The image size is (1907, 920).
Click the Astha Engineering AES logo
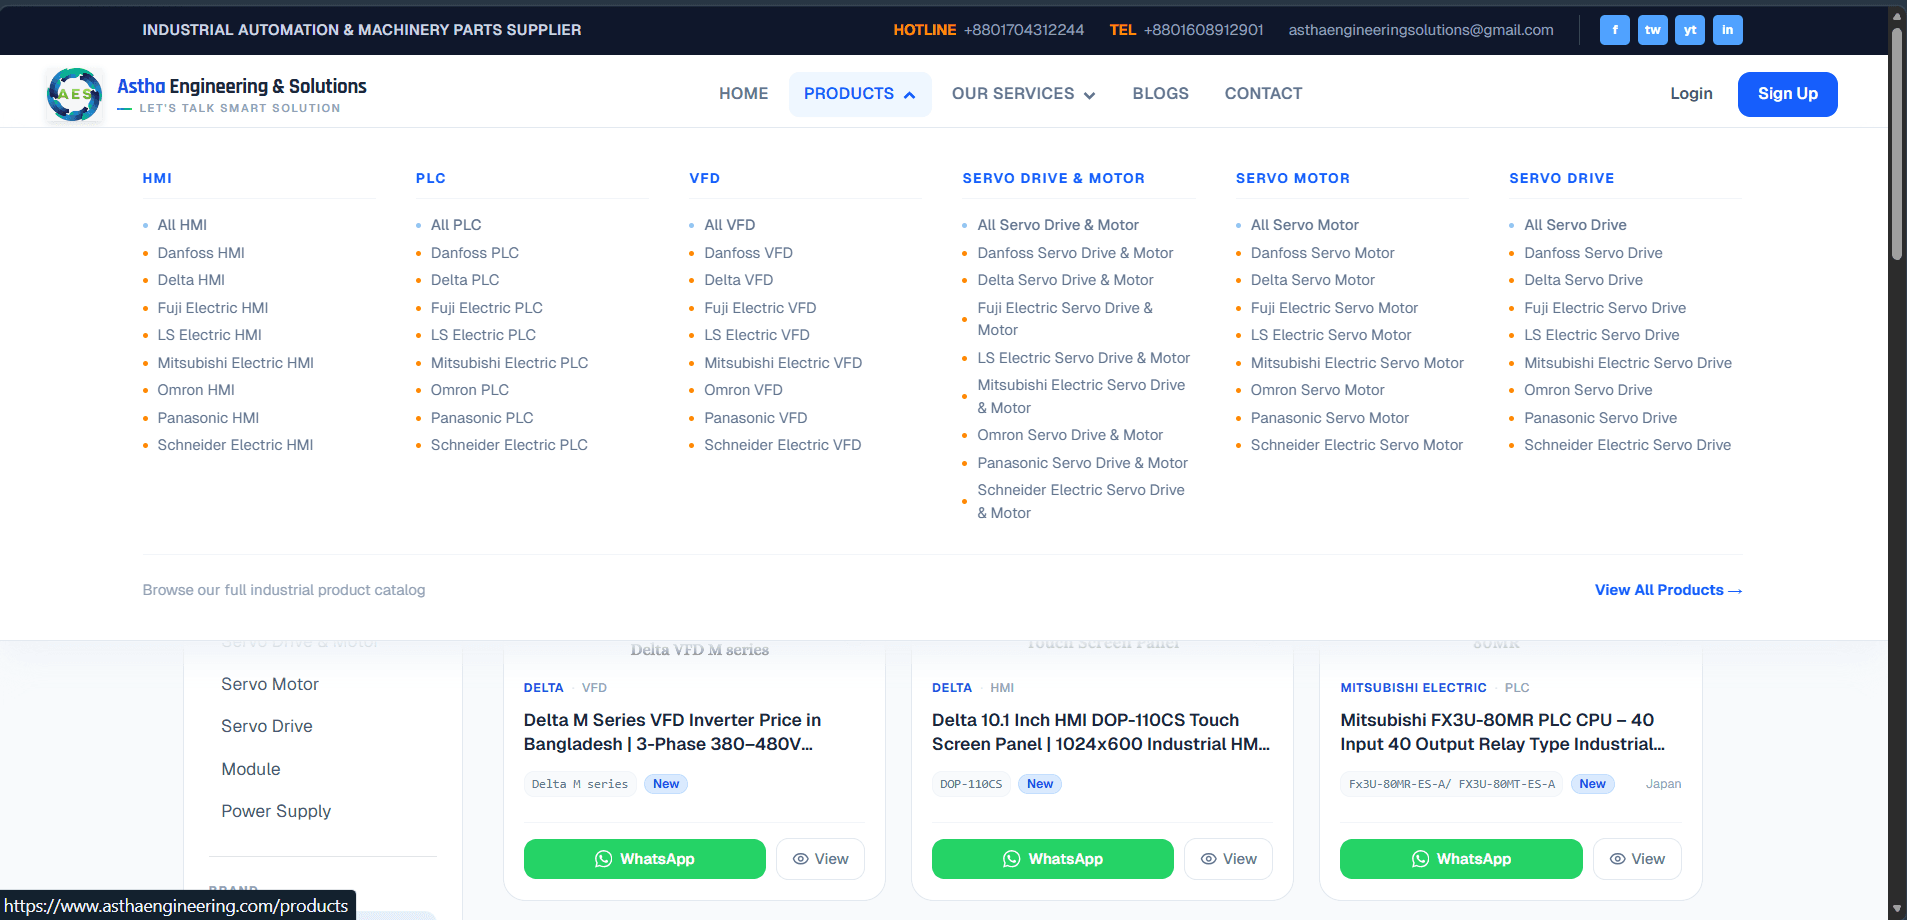[74, 95]
